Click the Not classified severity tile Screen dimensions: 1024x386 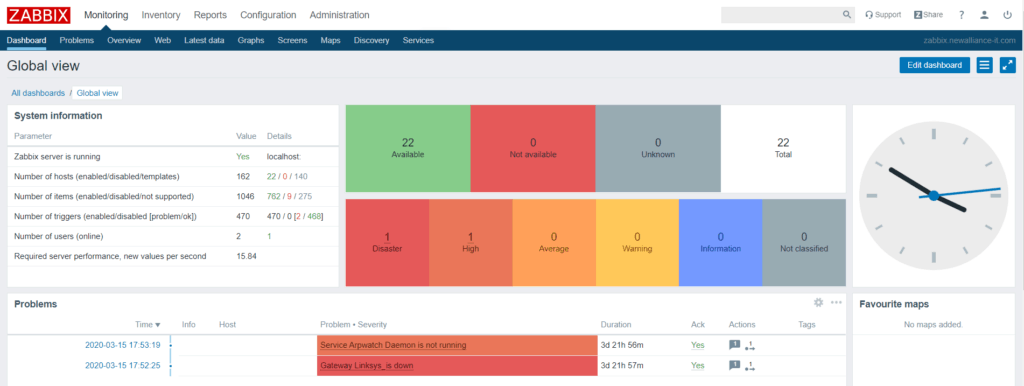coord(804,242)
